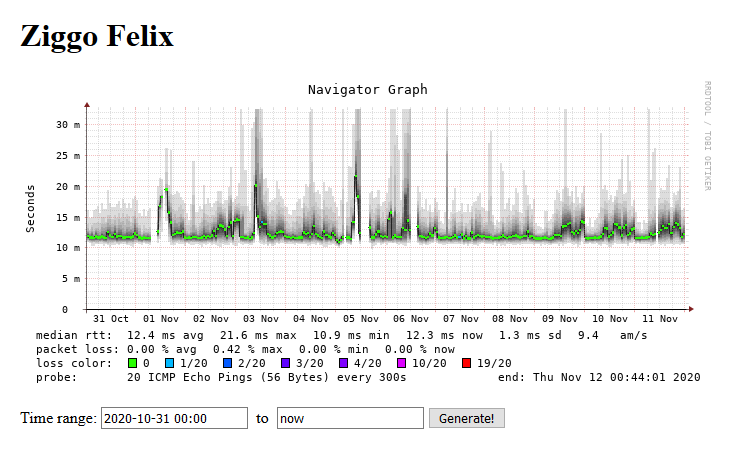The width and height of the screenshot is (753, 452).
Task: Click the indigo 3/20 loss swatch
Action: tap(285, 363)
